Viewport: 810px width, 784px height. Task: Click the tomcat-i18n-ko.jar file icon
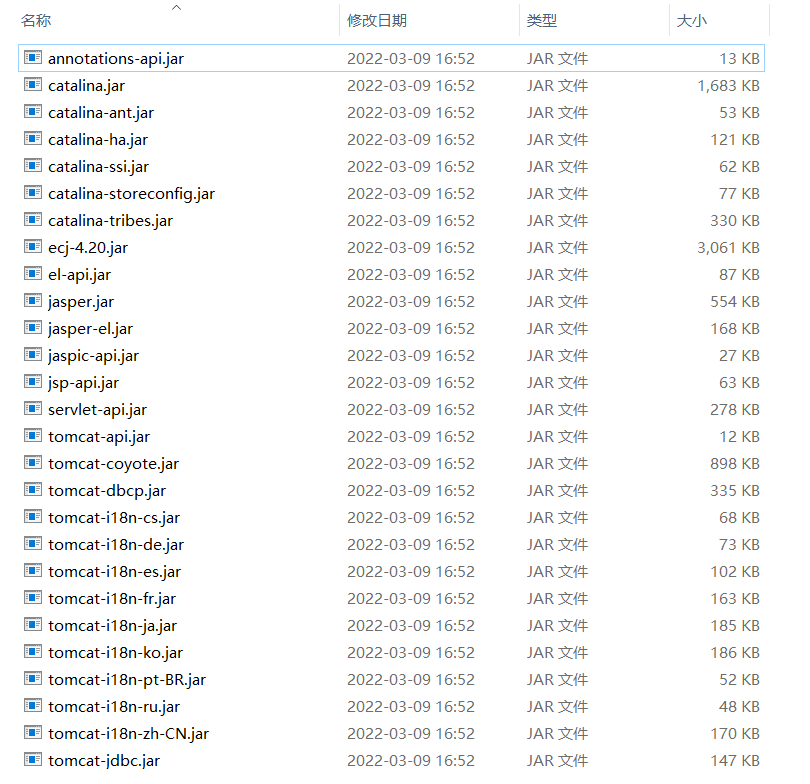(33, 651)
